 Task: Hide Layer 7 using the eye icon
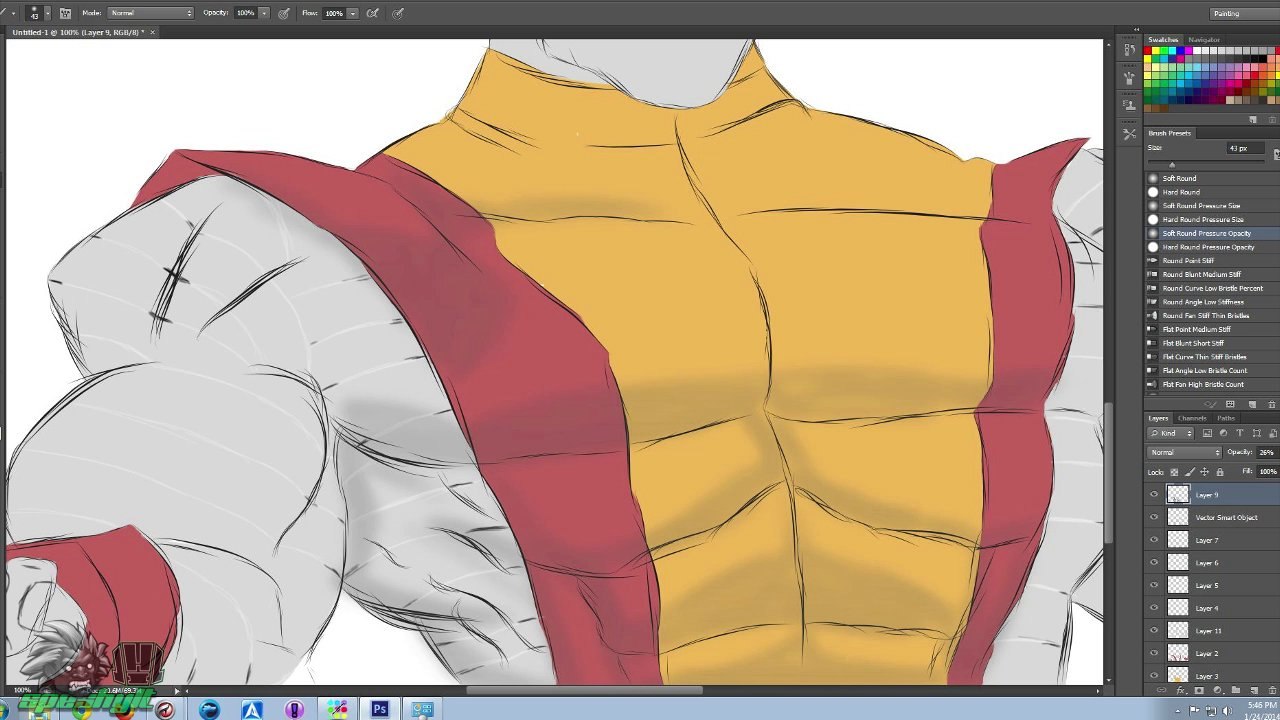click(1154, 540)
